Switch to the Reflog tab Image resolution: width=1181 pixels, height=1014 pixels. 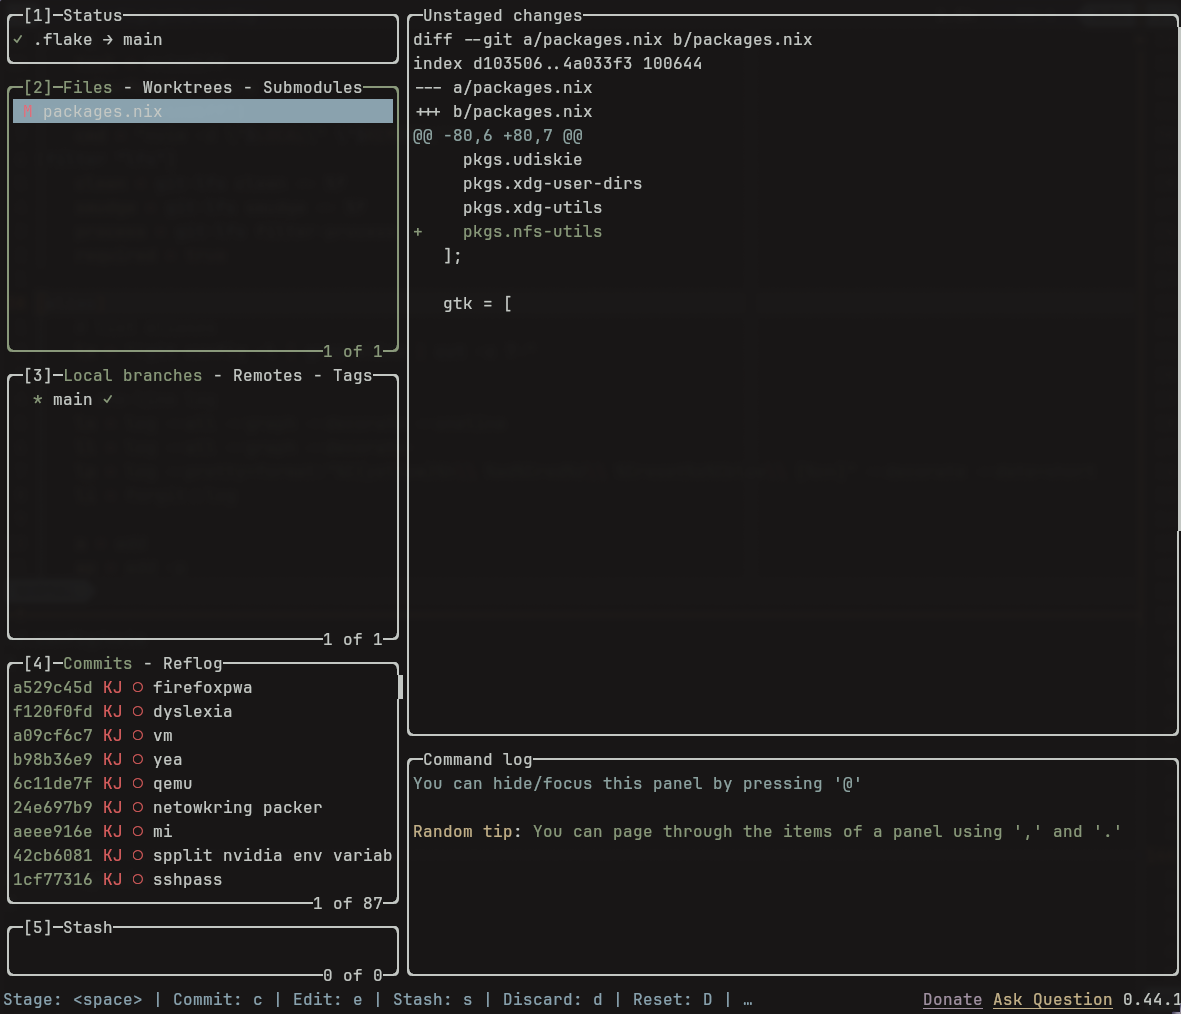192,663
